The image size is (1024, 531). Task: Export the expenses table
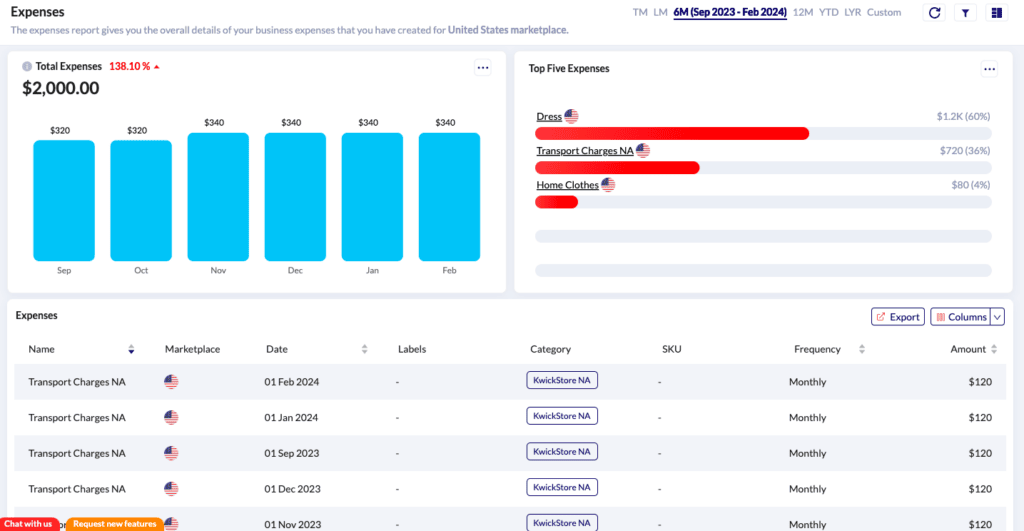point(897,317)
